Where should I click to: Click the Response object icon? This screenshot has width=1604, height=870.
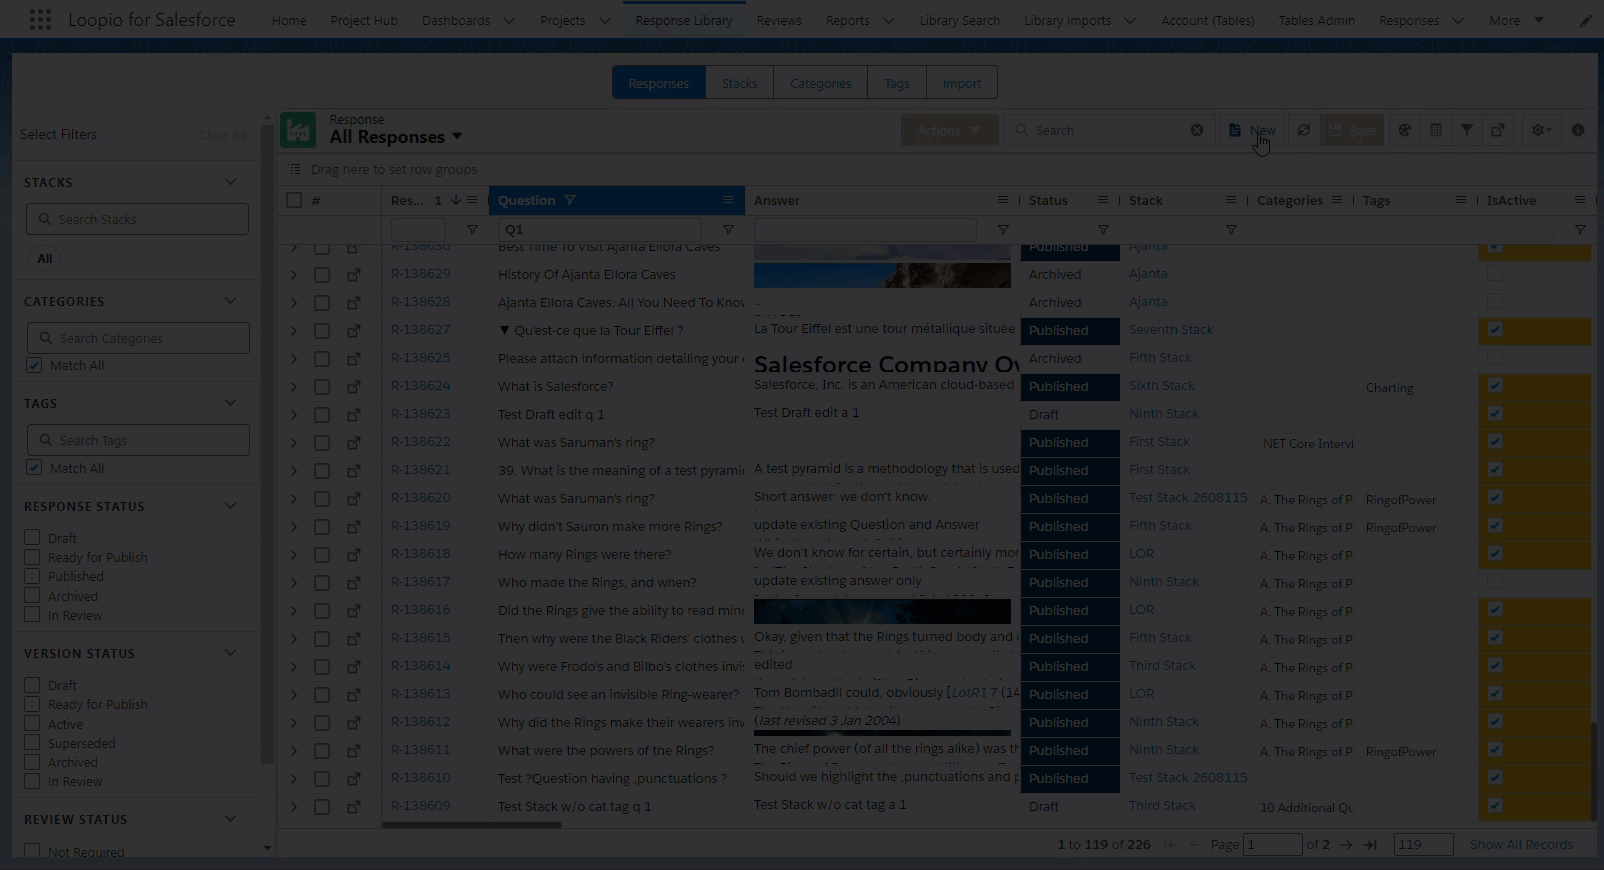[x=298, y=130]
